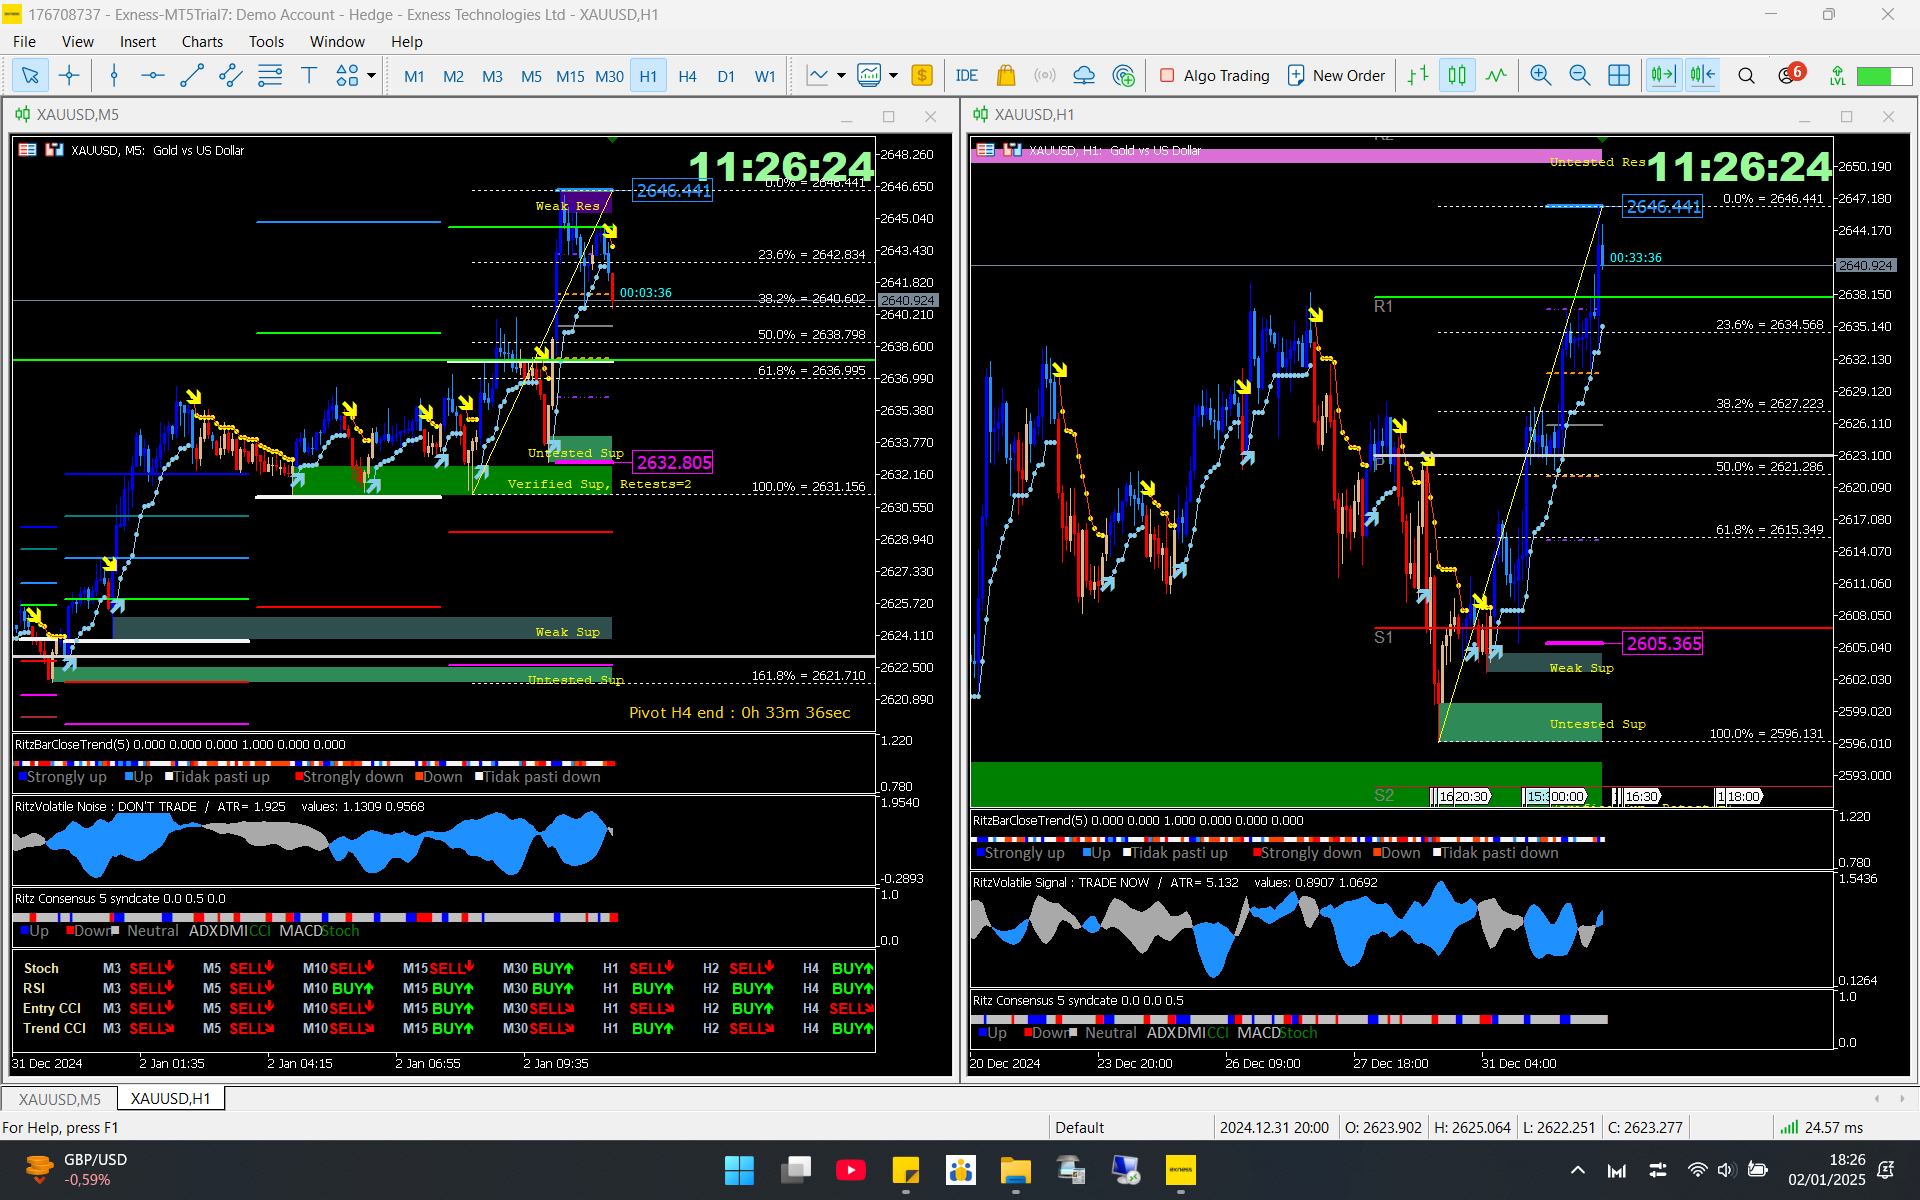Switch to the XAUUSD,M5 chart tab

pos(60,1099)
